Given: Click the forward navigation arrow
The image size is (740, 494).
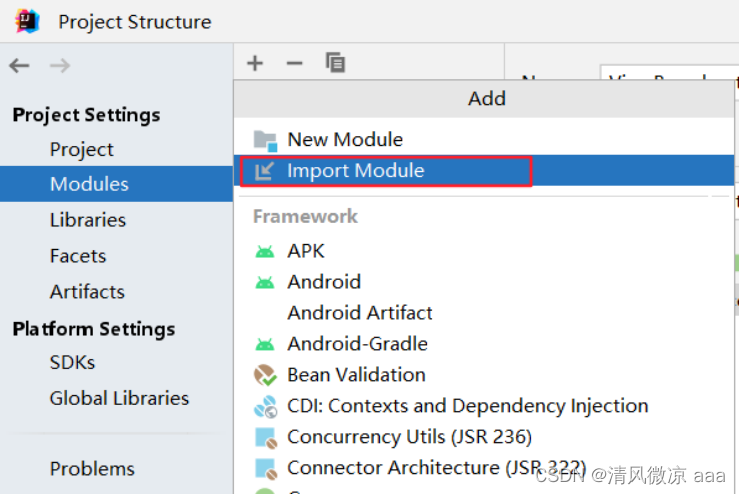Looking at the screenshot, I should (60, 65).
